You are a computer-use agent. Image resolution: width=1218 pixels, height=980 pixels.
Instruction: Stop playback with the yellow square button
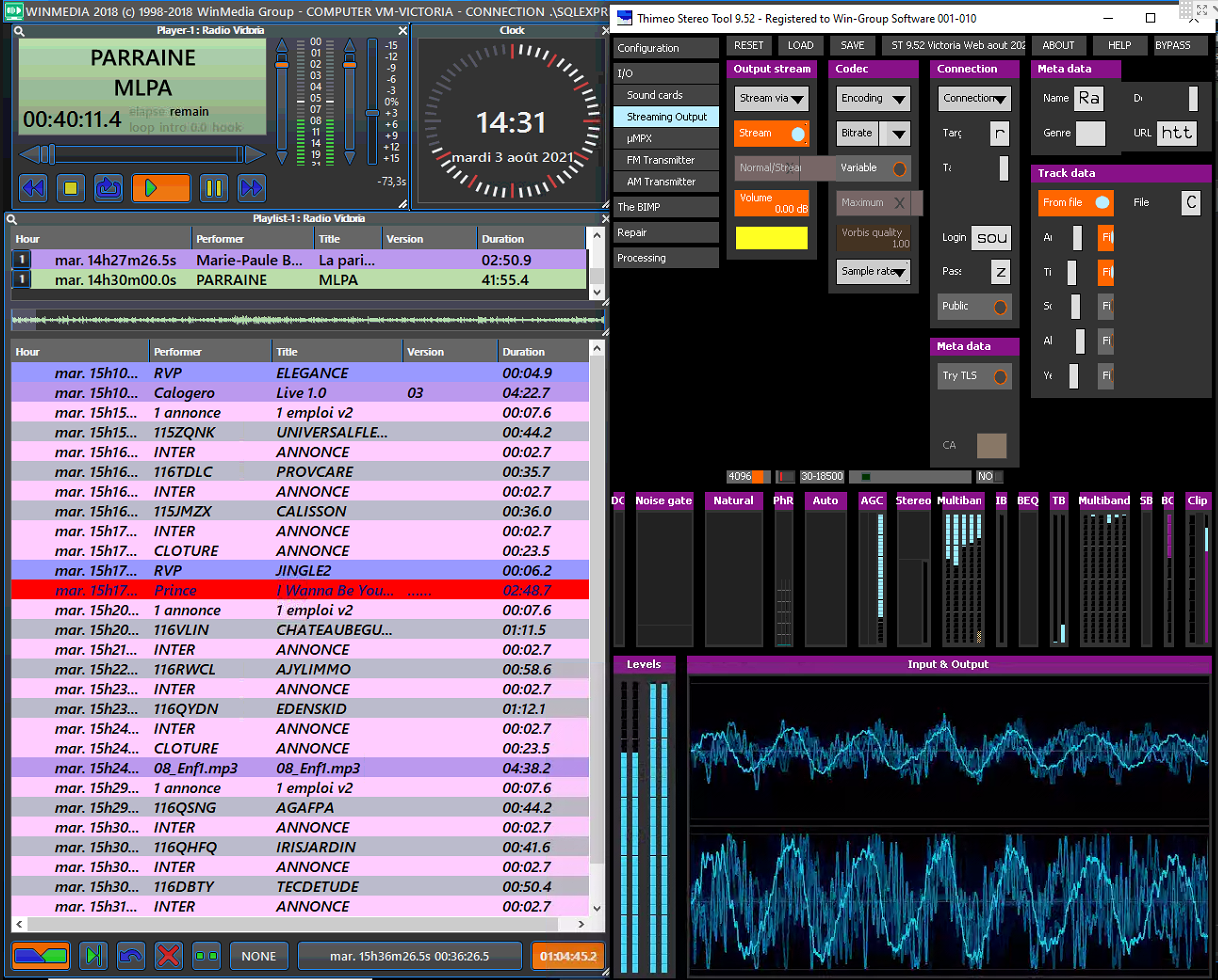pyautogui.click(x=70, y=187)
